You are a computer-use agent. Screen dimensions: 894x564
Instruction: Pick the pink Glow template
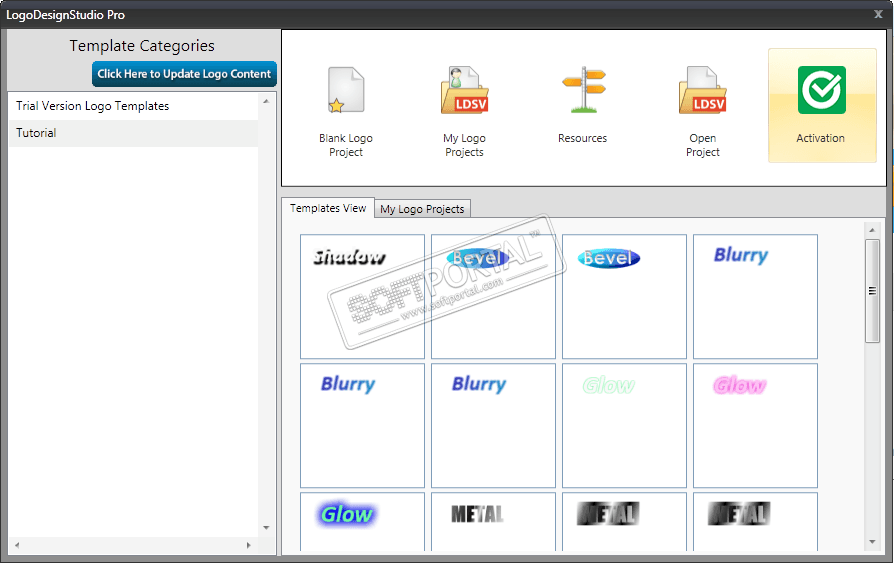click(x=755, y=425)
